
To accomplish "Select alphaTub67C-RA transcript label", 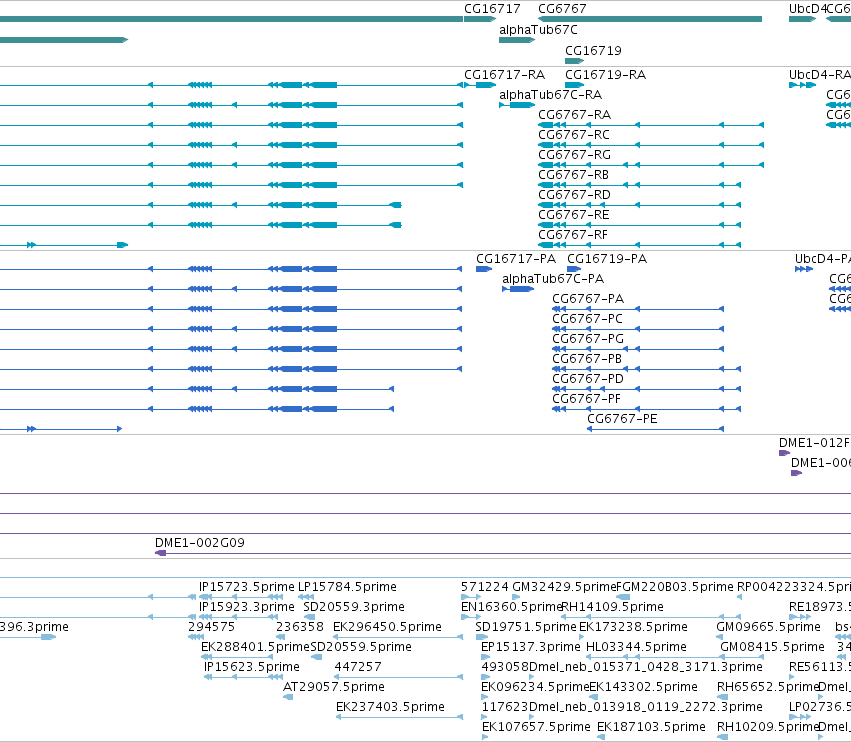I will click(550, 95).
